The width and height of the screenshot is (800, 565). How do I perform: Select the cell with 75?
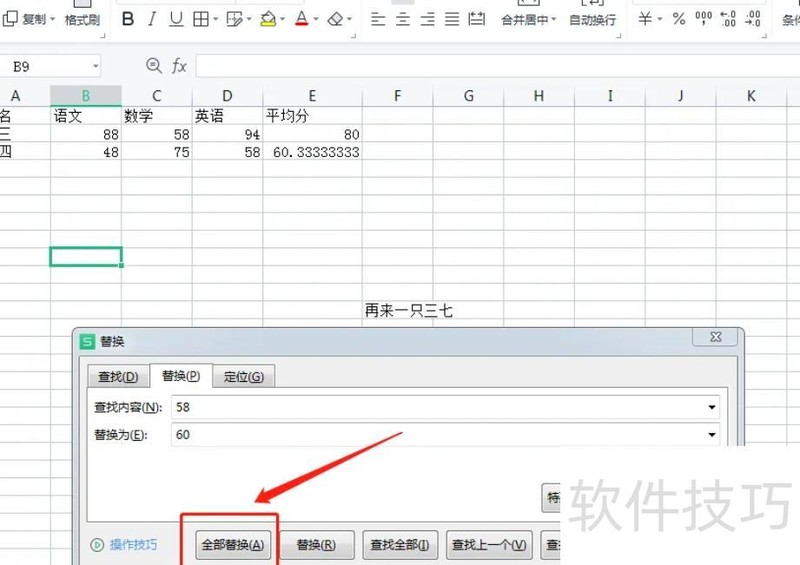tap(157, 152)
